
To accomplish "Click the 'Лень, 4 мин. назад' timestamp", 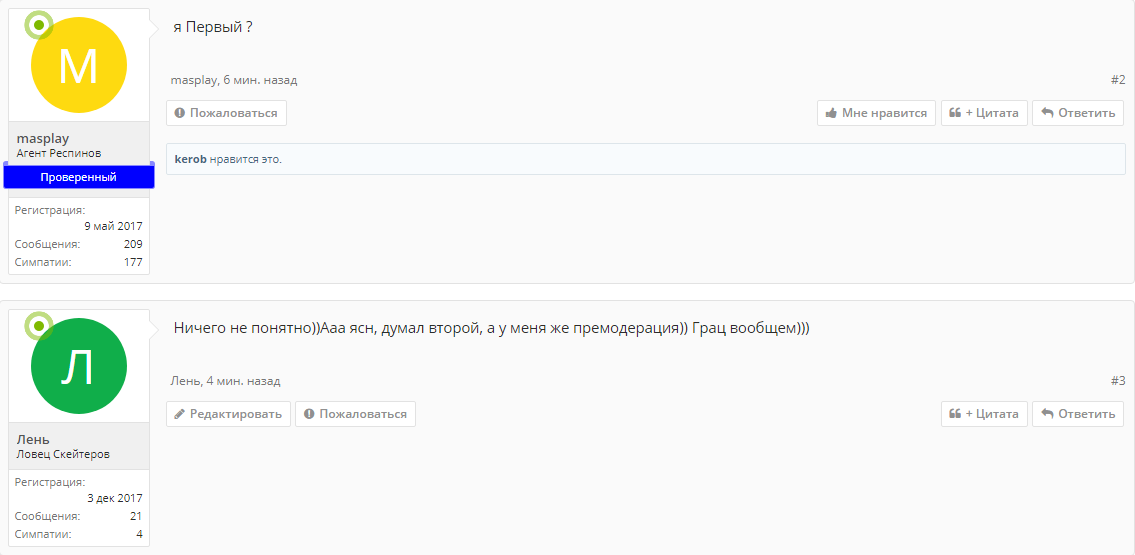I will (x=243, y=381).
